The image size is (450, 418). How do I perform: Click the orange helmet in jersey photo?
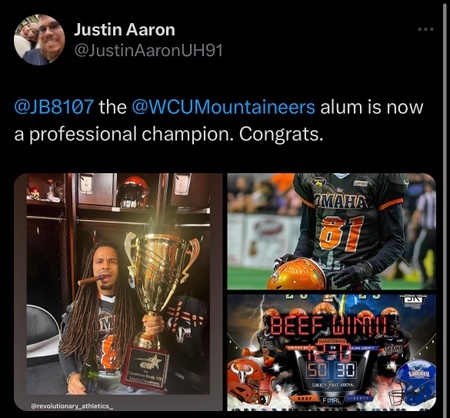[297, 274]
